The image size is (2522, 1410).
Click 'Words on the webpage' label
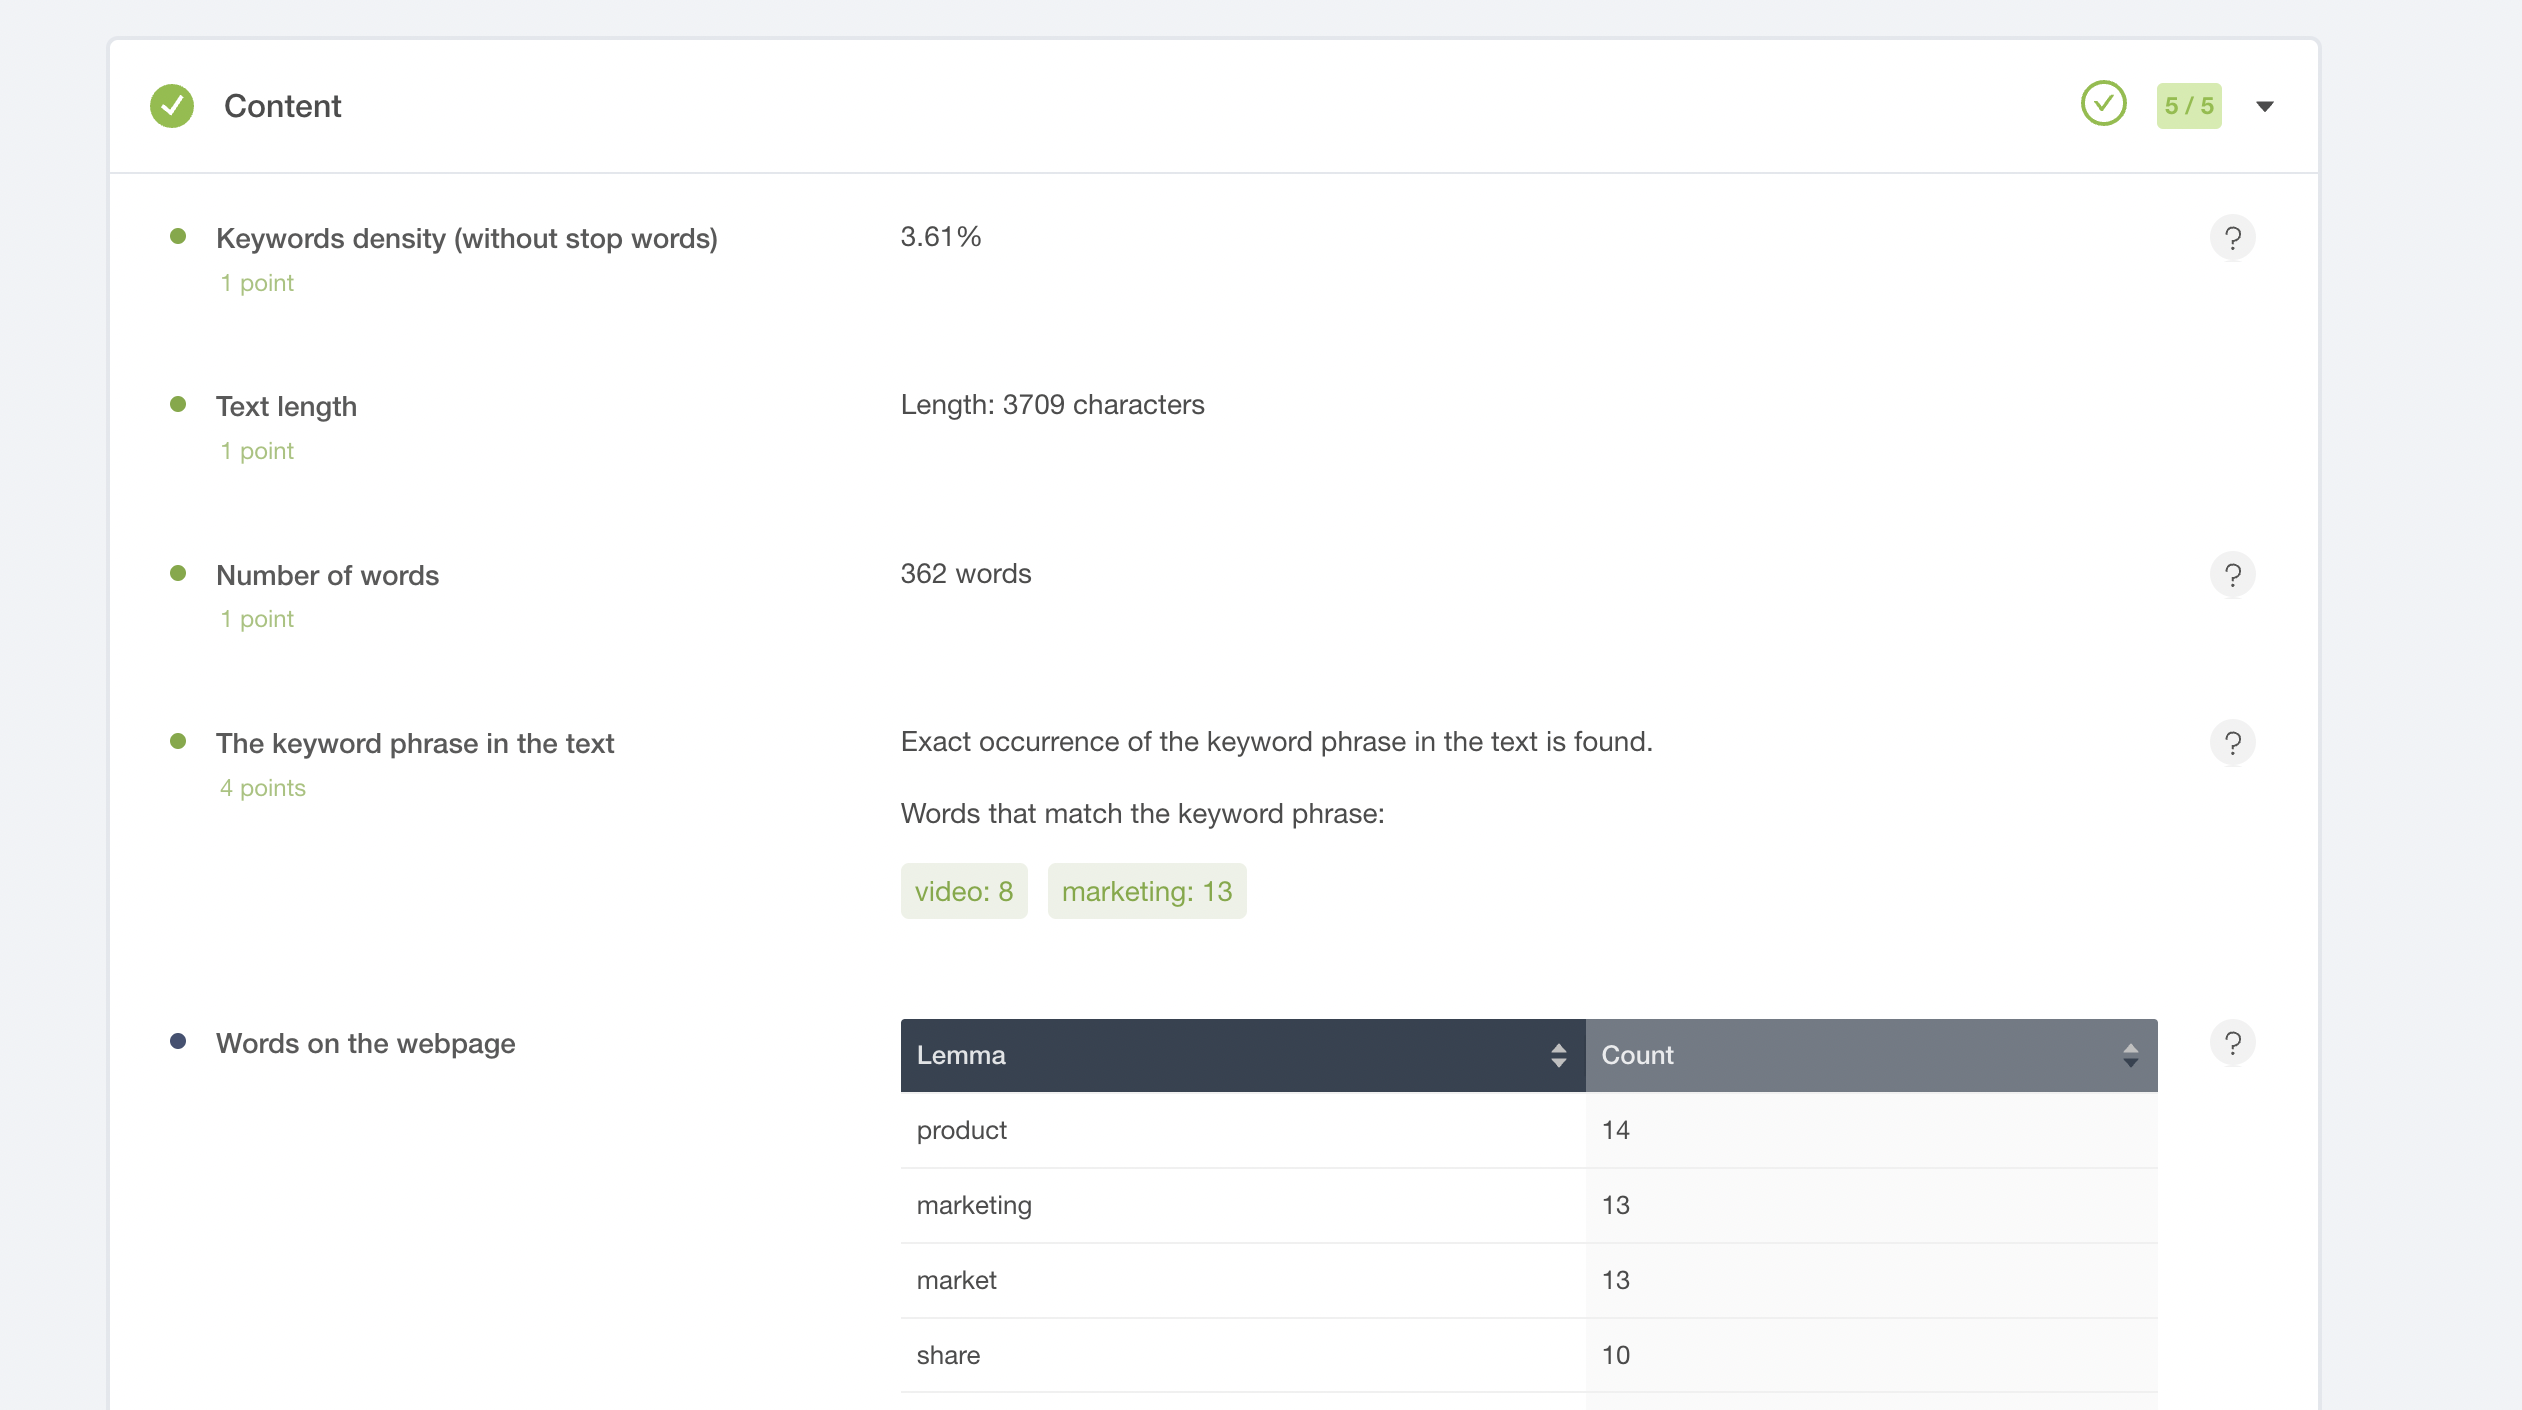(x=366, y=1043)
